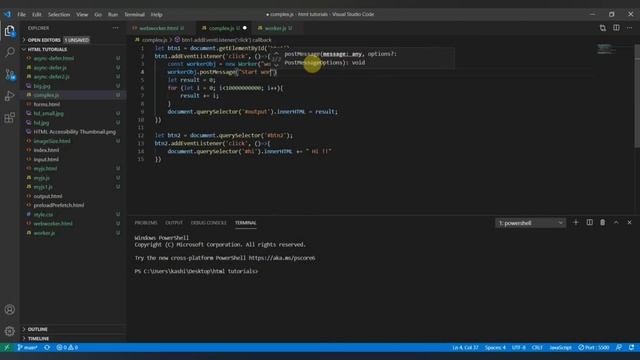Switch to the Debug Console tab

[x=208, y=223]
